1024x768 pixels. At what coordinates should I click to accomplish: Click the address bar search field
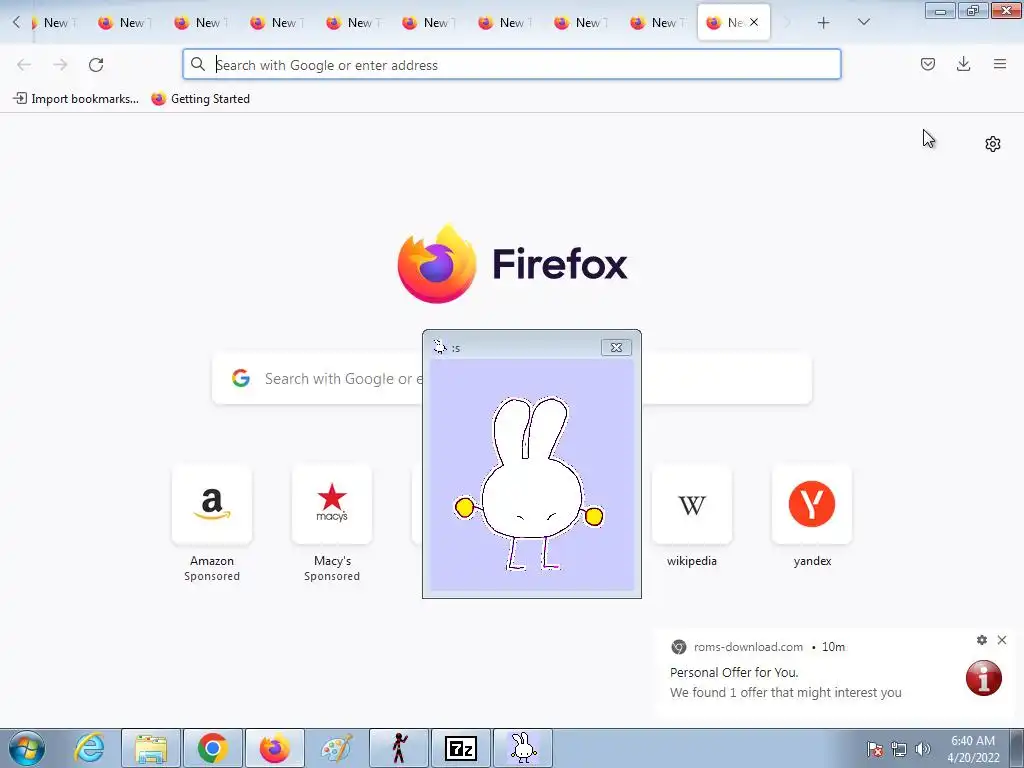[511, 65]
